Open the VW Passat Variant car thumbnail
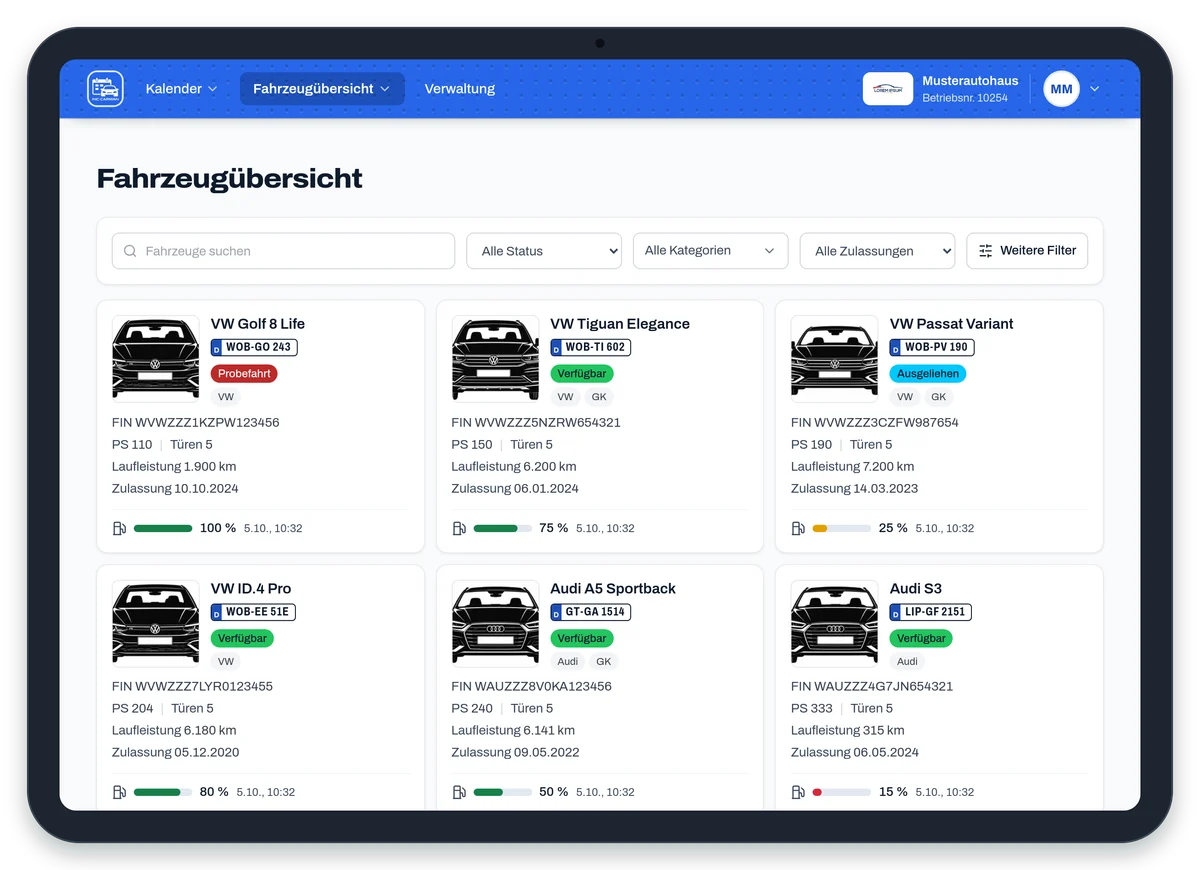1200x870 pixels. point(834,359)
